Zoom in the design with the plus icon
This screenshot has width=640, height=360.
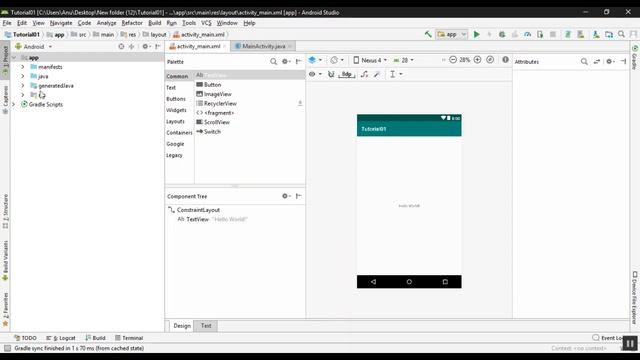coord(477,60)
